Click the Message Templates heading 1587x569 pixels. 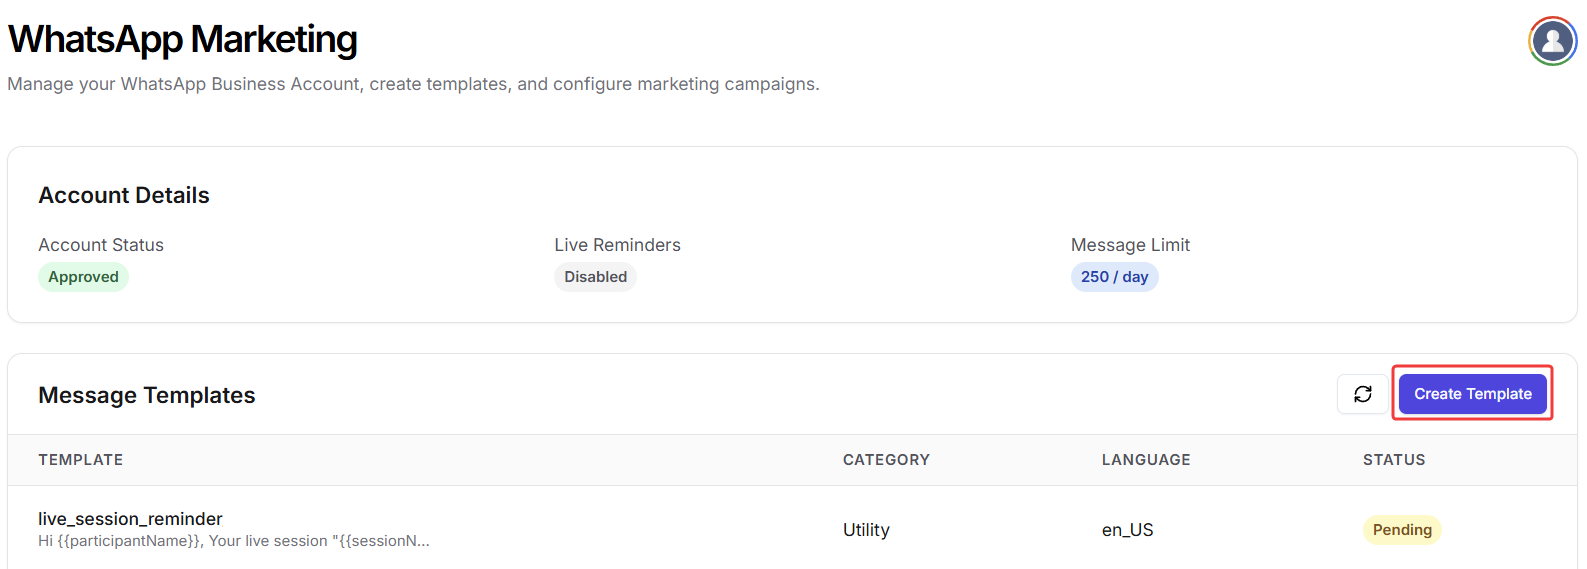(x=147, y=396)
